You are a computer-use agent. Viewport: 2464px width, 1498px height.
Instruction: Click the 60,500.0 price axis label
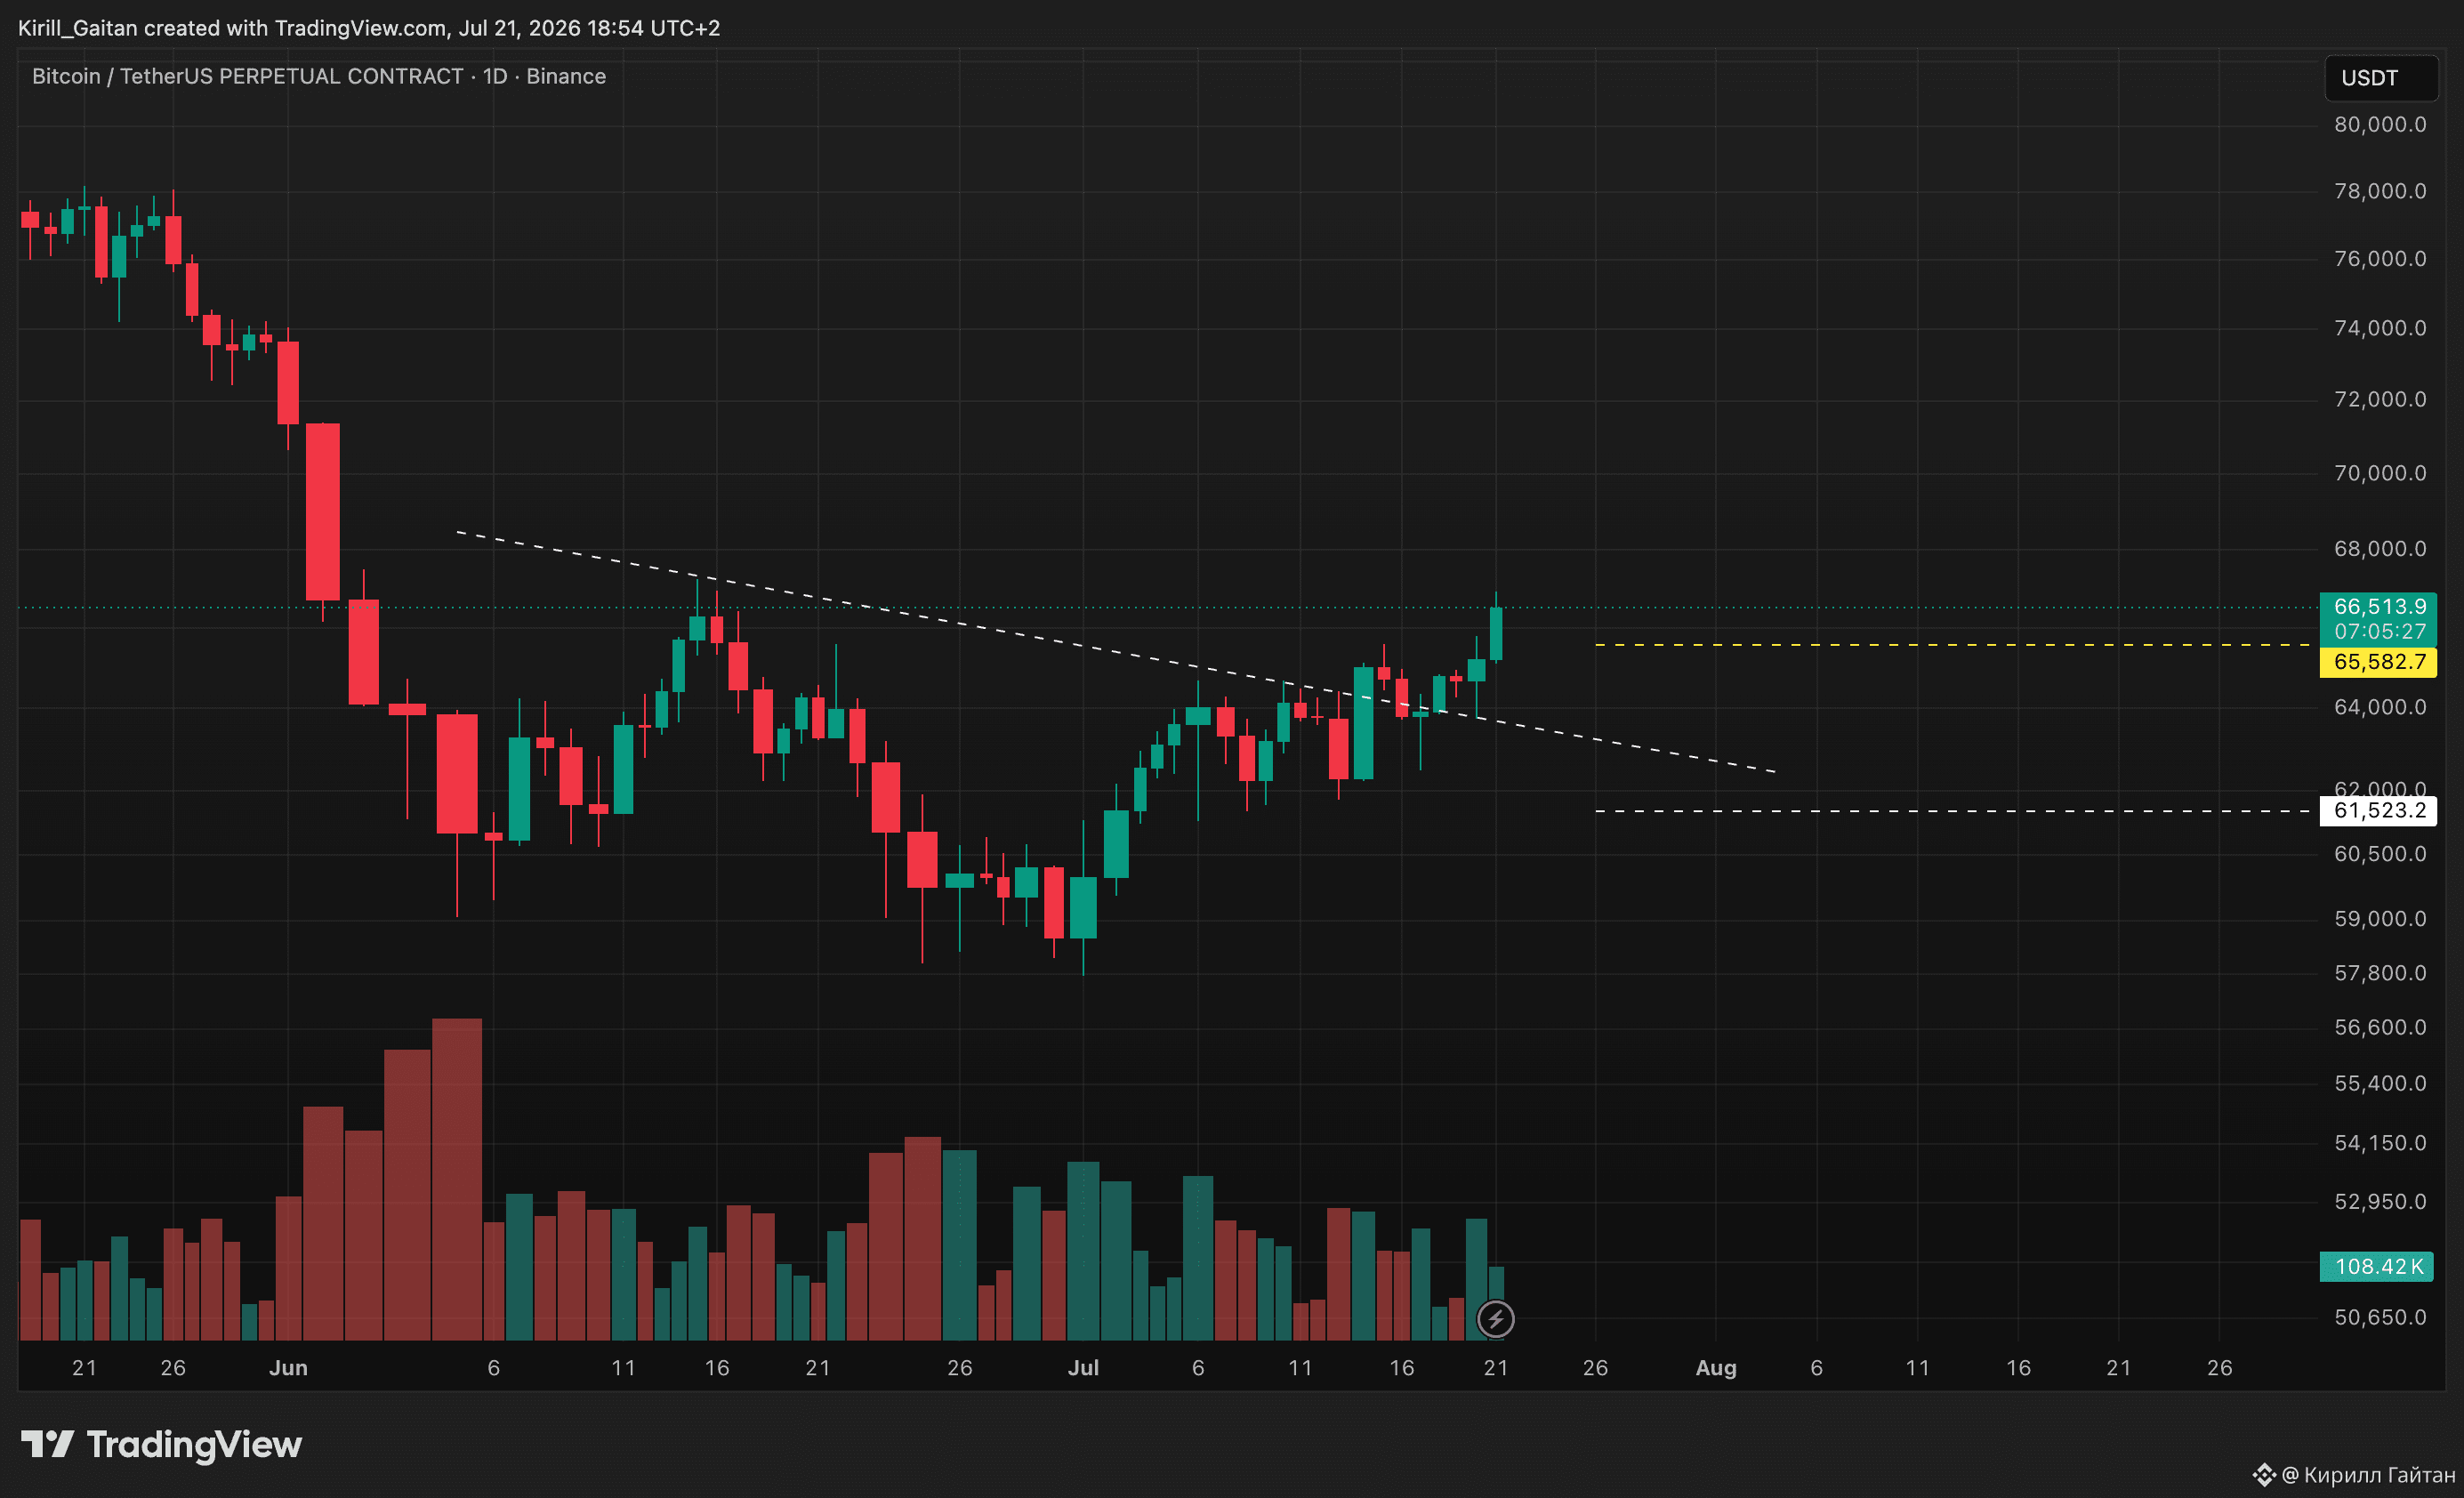point(2380,854)
